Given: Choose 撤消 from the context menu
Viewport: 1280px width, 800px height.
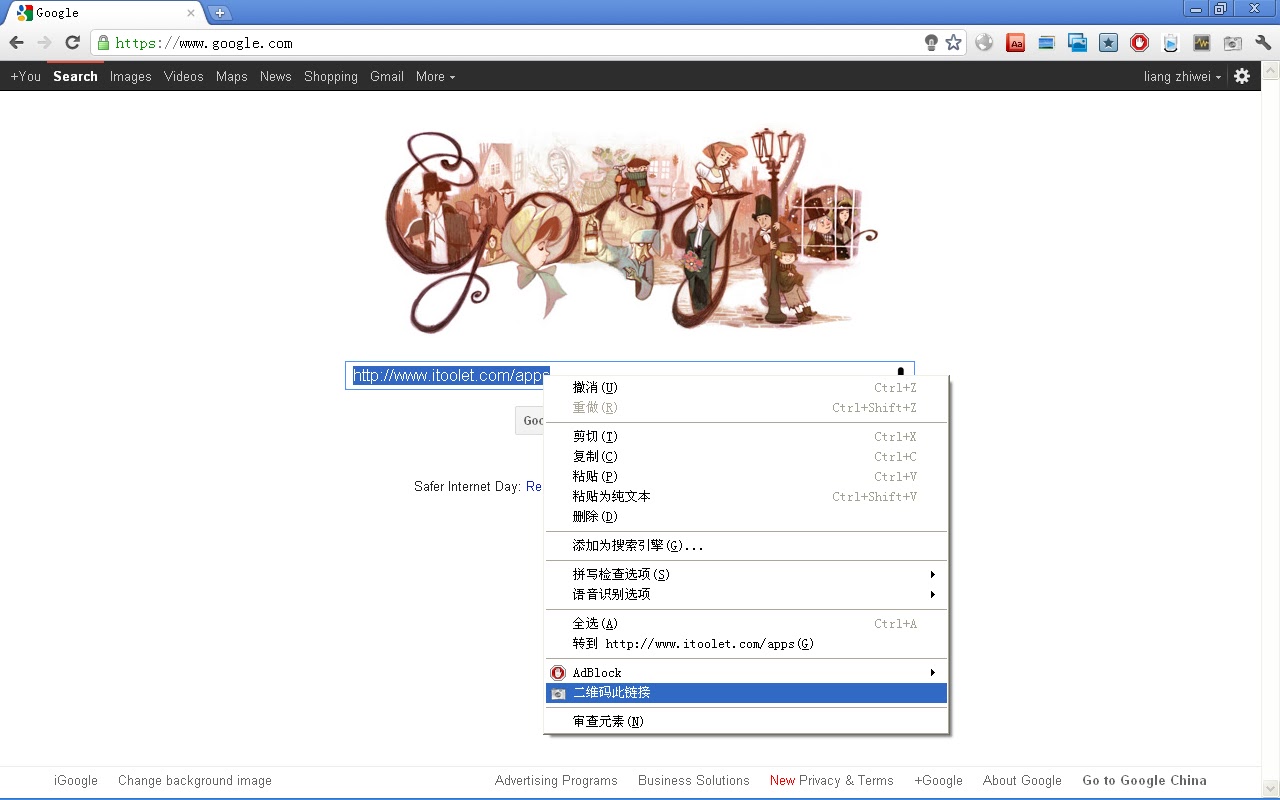Looking at the screenshot, I should pyautogui.click(x=746, y=387).
